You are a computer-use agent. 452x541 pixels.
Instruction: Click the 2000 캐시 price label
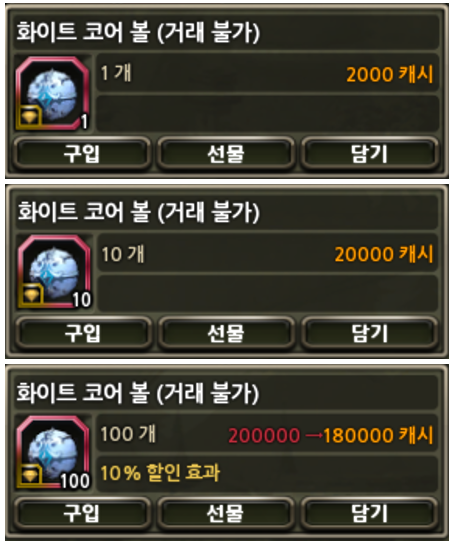(x=390, y=74)
